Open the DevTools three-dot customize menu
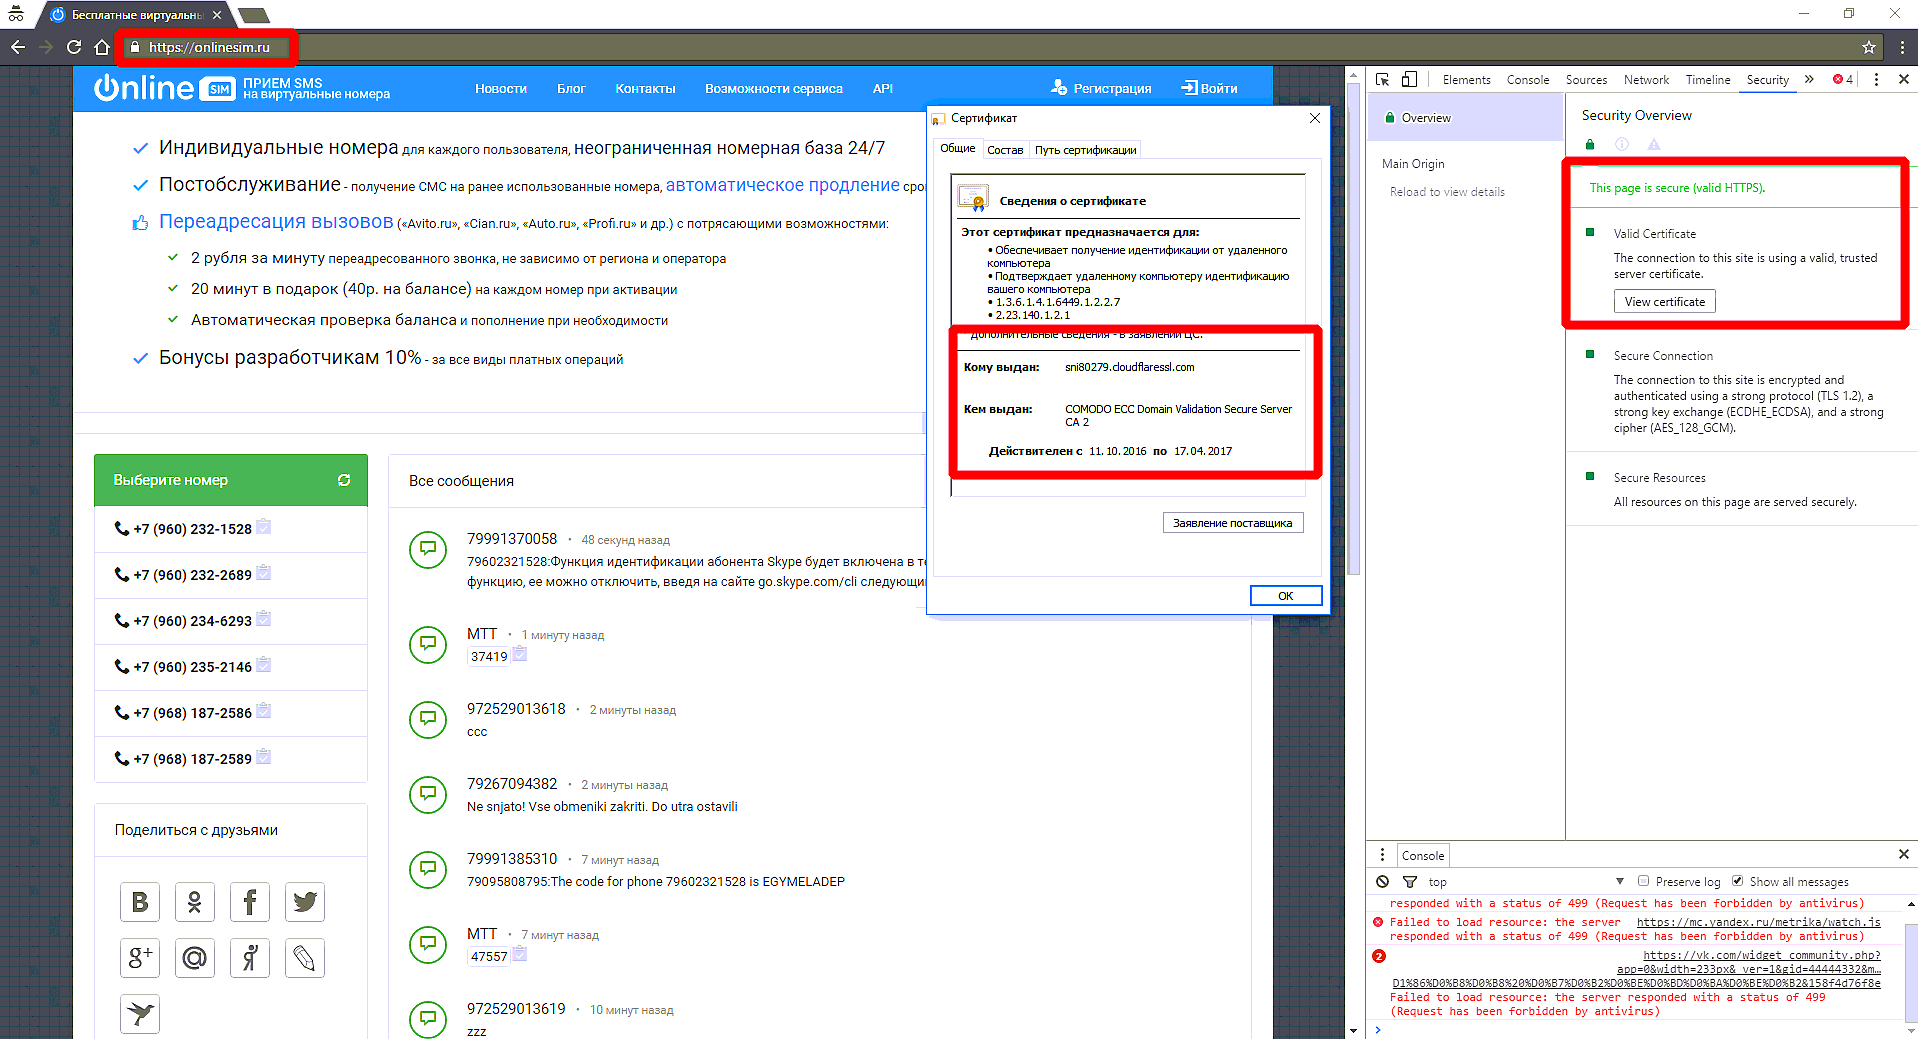This screenshot has width=1918, height=1039. click(1876, 80)
